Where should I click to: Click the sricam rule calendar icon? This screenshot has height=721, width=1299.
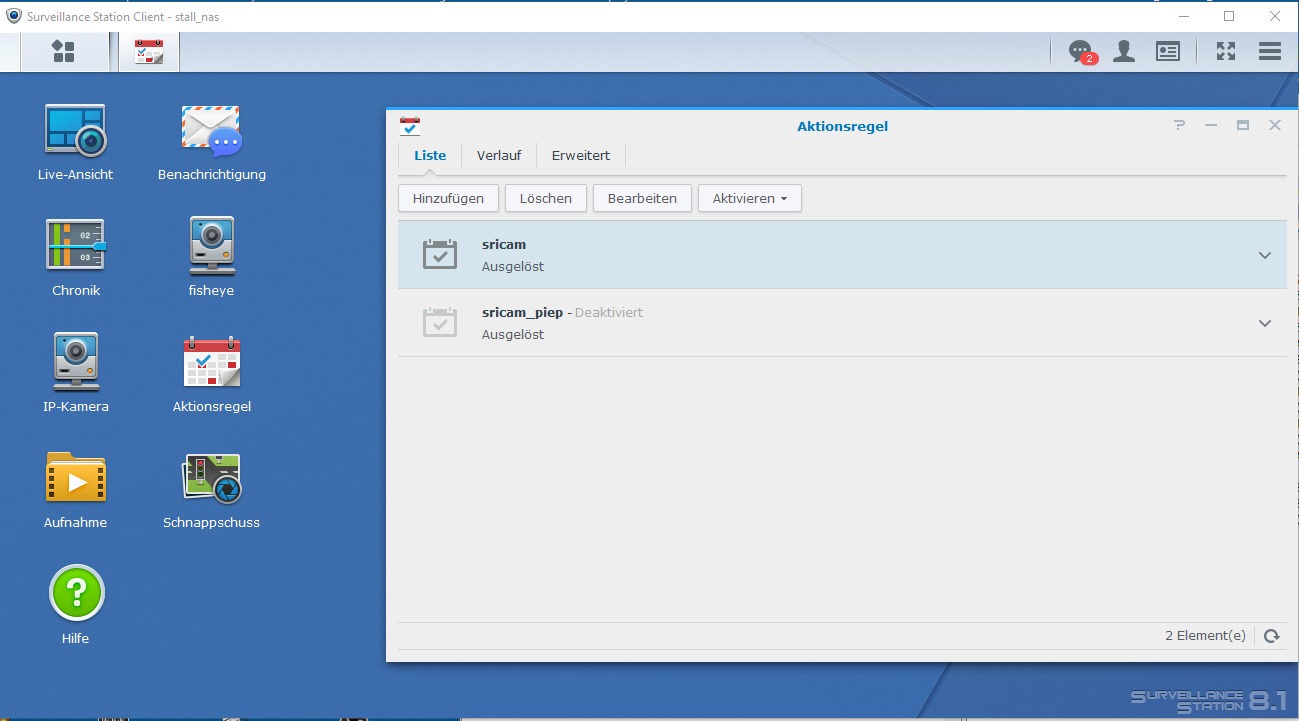click(x=439, y=254)
